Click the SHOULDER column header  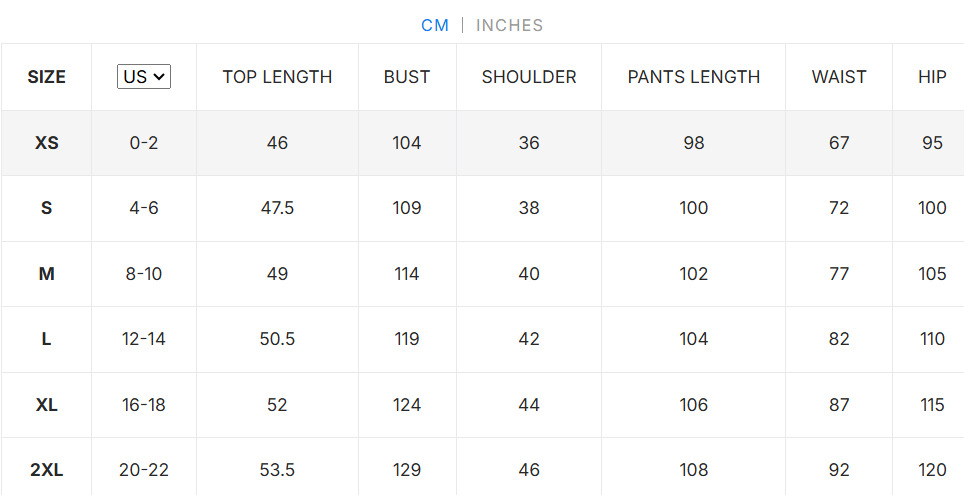(529, 77)
